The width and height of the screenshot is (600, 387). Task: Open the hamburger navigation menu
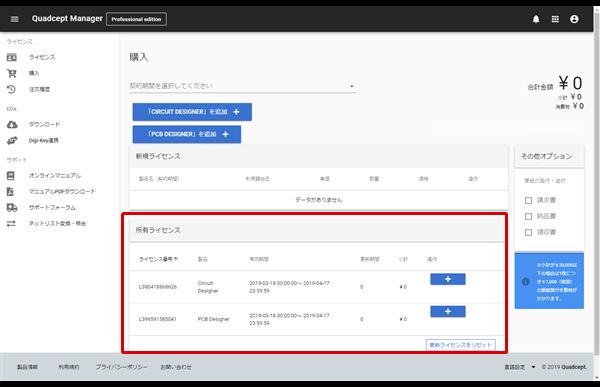coord(15,19)
